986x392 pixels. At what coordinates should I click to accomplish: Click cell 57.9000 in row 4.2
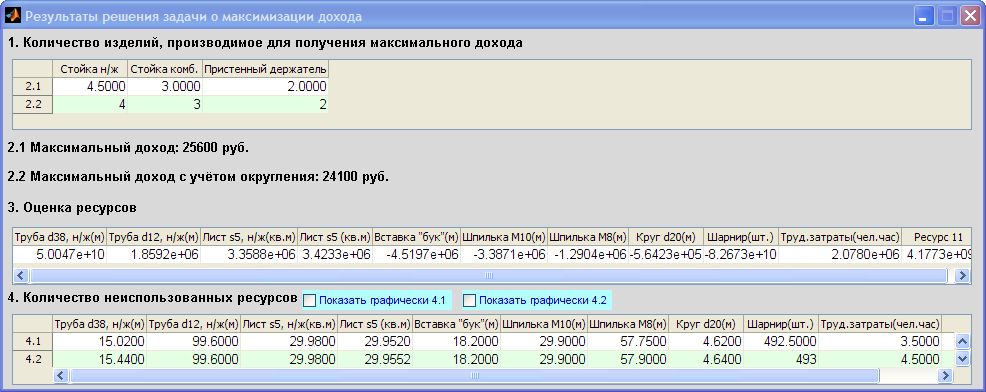[628, 359]
